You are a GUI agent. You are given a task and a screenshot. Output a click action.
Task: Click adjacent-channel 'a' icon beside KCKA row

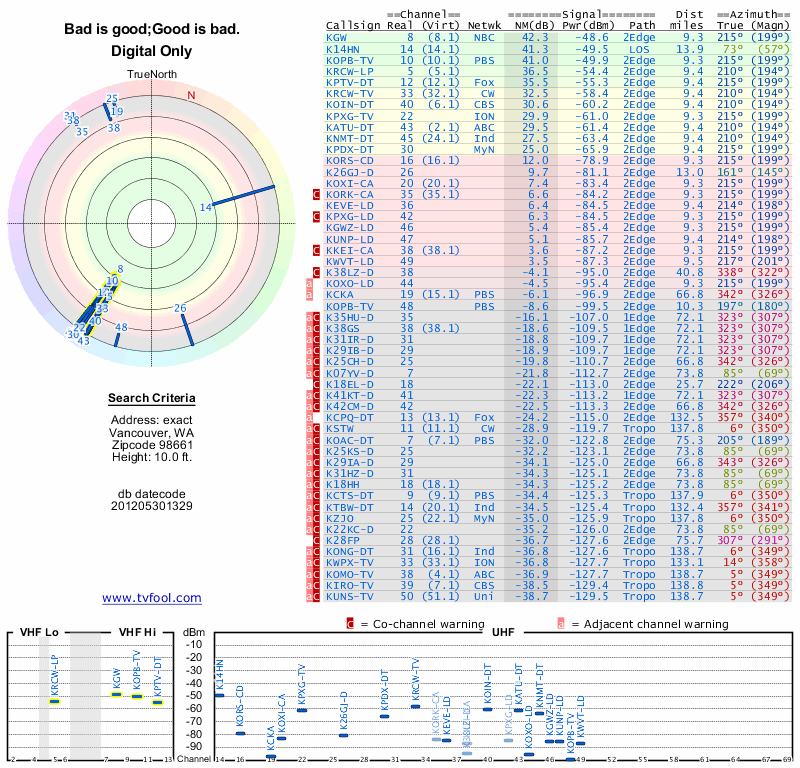coord(309,295)
